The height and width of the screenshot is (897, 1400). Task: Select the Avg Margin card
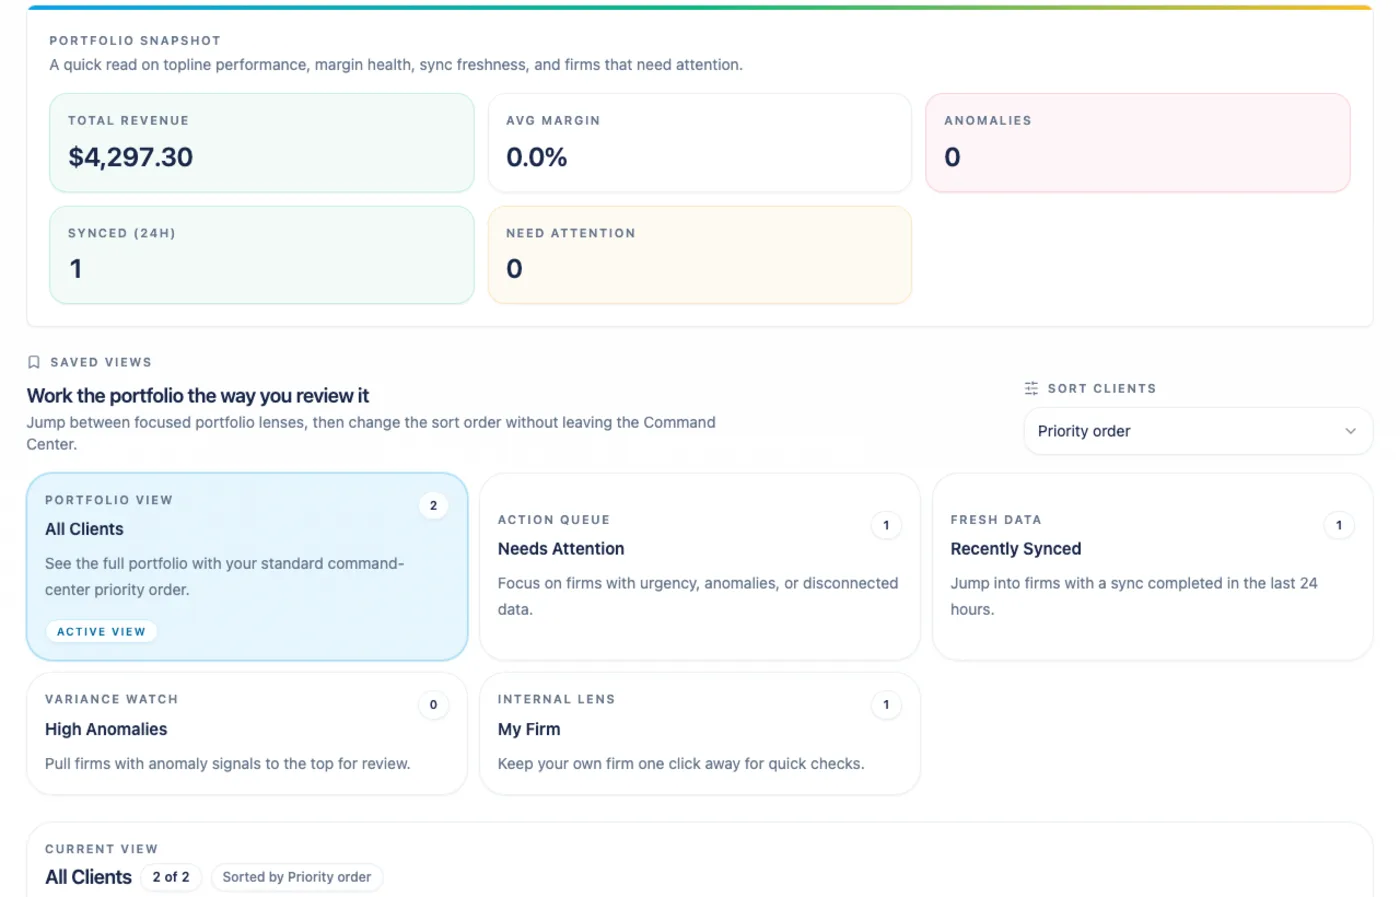click(699, 143)
